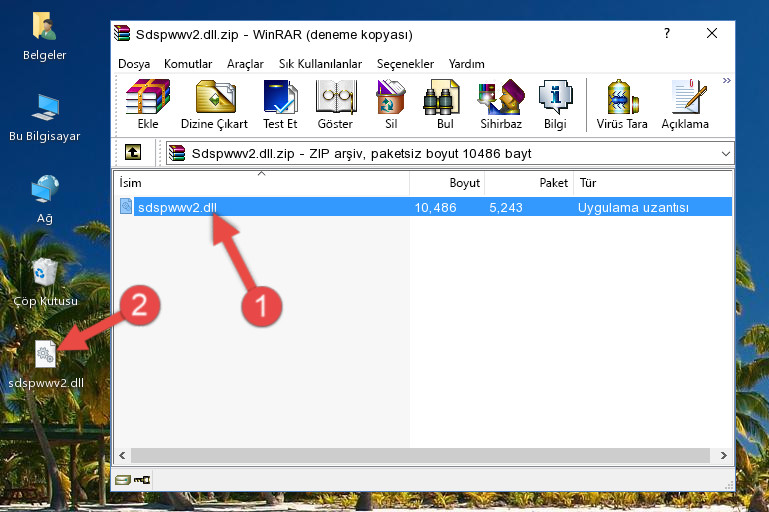769x512 pixels.
Task: Open the Dosya menu
Action: click(134, 64)
